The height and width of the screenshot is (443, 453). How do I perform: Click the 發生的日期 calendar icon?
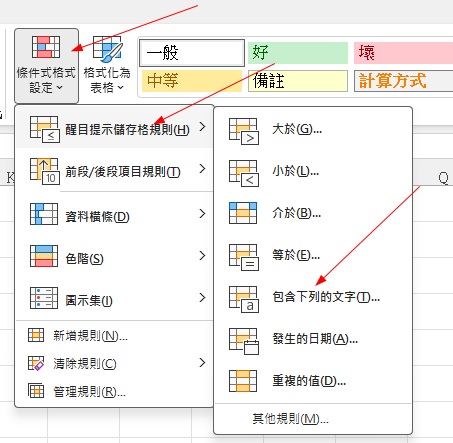point(244,341)
